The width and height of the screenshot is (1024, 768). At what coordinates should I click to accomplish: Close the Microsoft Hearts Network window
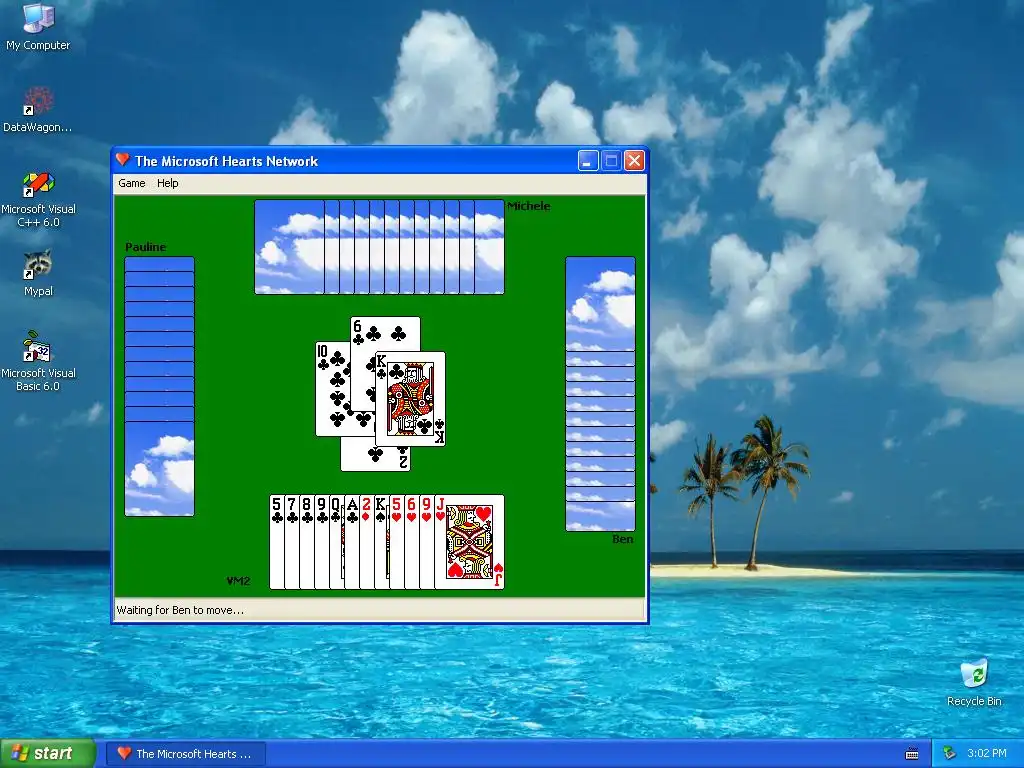click(634, 161)
